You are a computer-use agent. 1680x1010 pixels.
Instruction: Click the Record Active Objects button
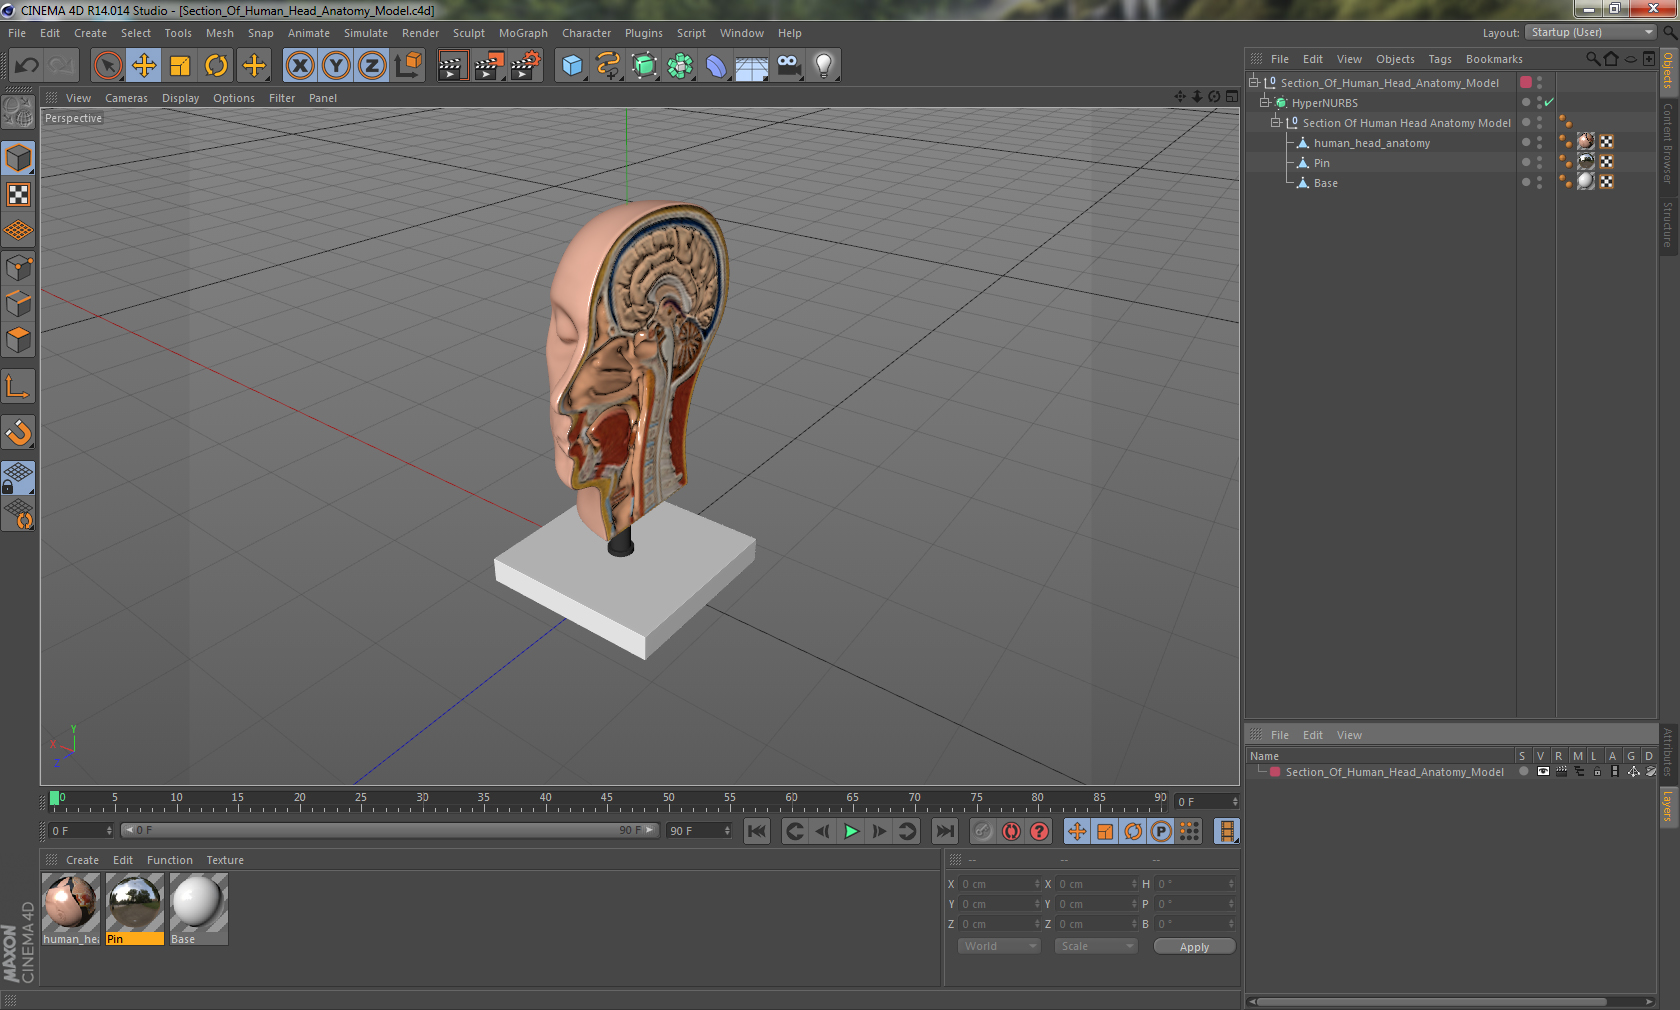983,831
